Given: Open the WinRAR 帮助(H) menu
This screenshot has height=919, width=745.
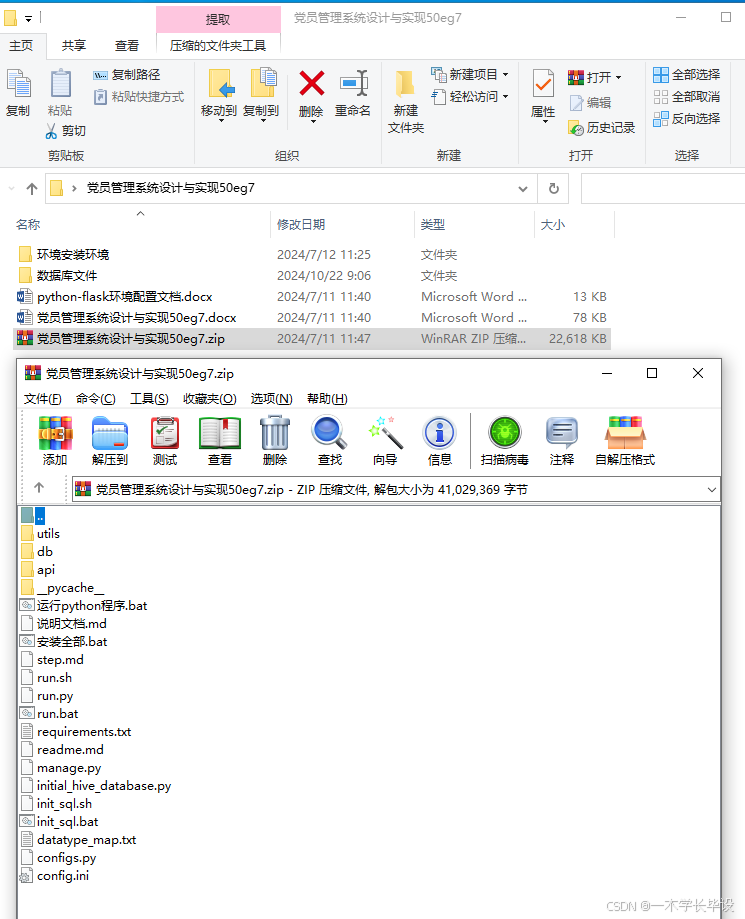Looking at the screenshot, I should [x=327, y=399].
